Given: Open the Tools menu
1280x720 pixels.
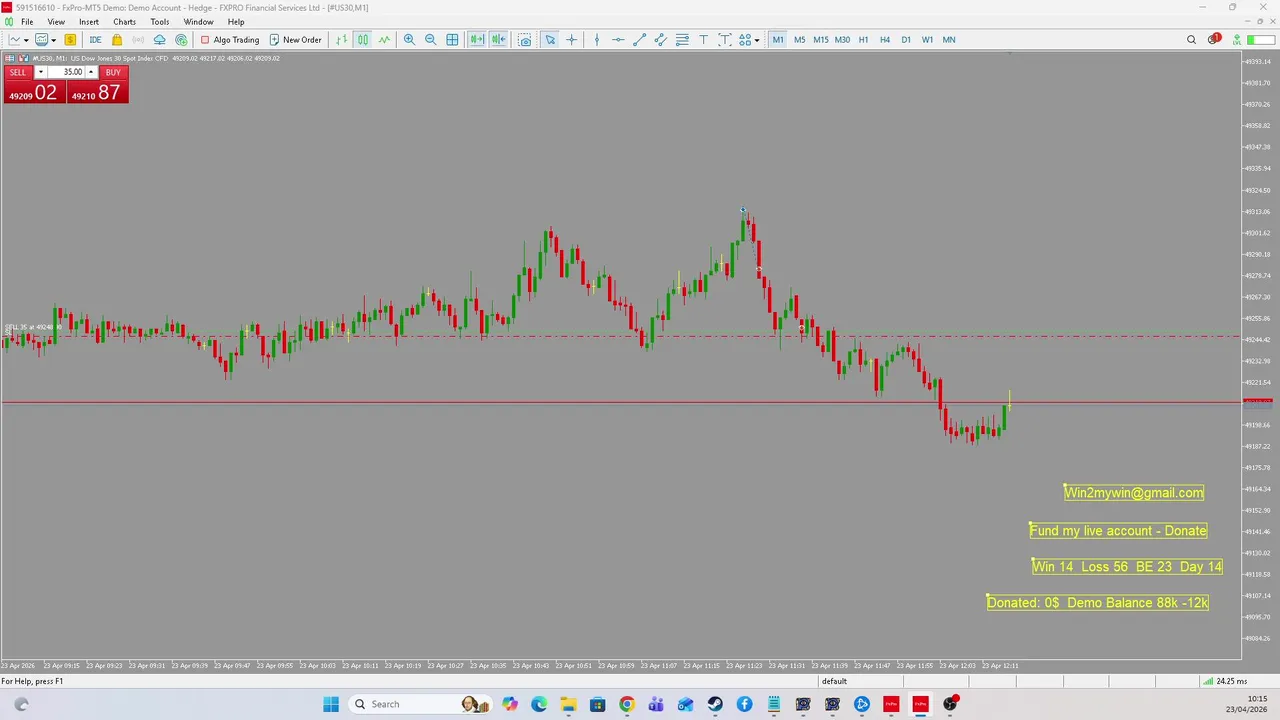Looking at the screenshot, I should coord(160,22).
